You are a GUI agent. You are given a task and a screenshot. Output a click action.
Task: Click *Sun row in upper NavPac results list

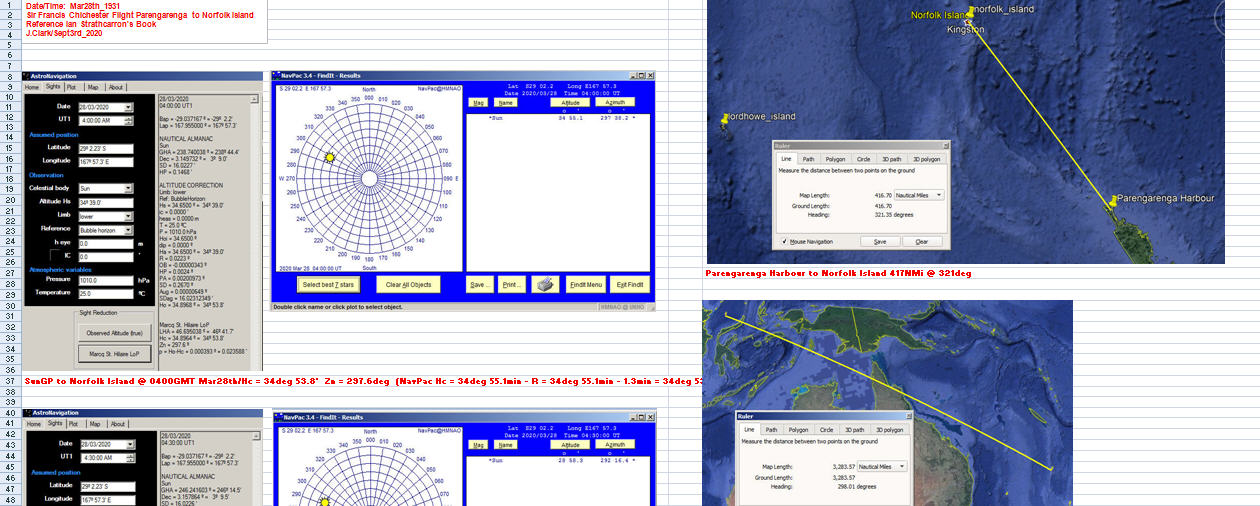click(x=558, y=118)
